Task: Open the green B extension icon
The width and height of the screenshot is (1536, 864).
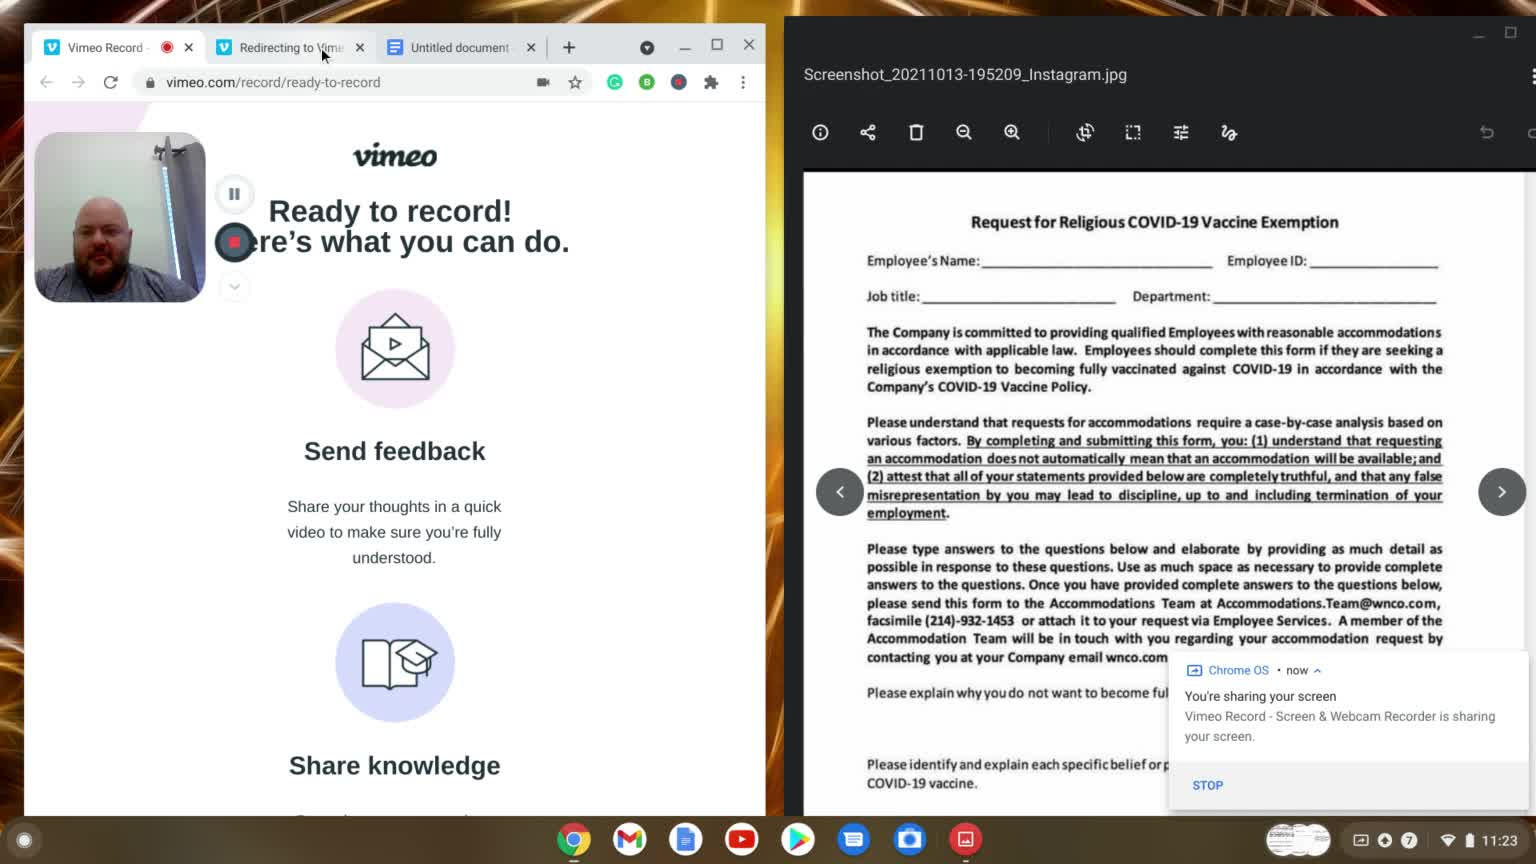Action: pos(647,82)
